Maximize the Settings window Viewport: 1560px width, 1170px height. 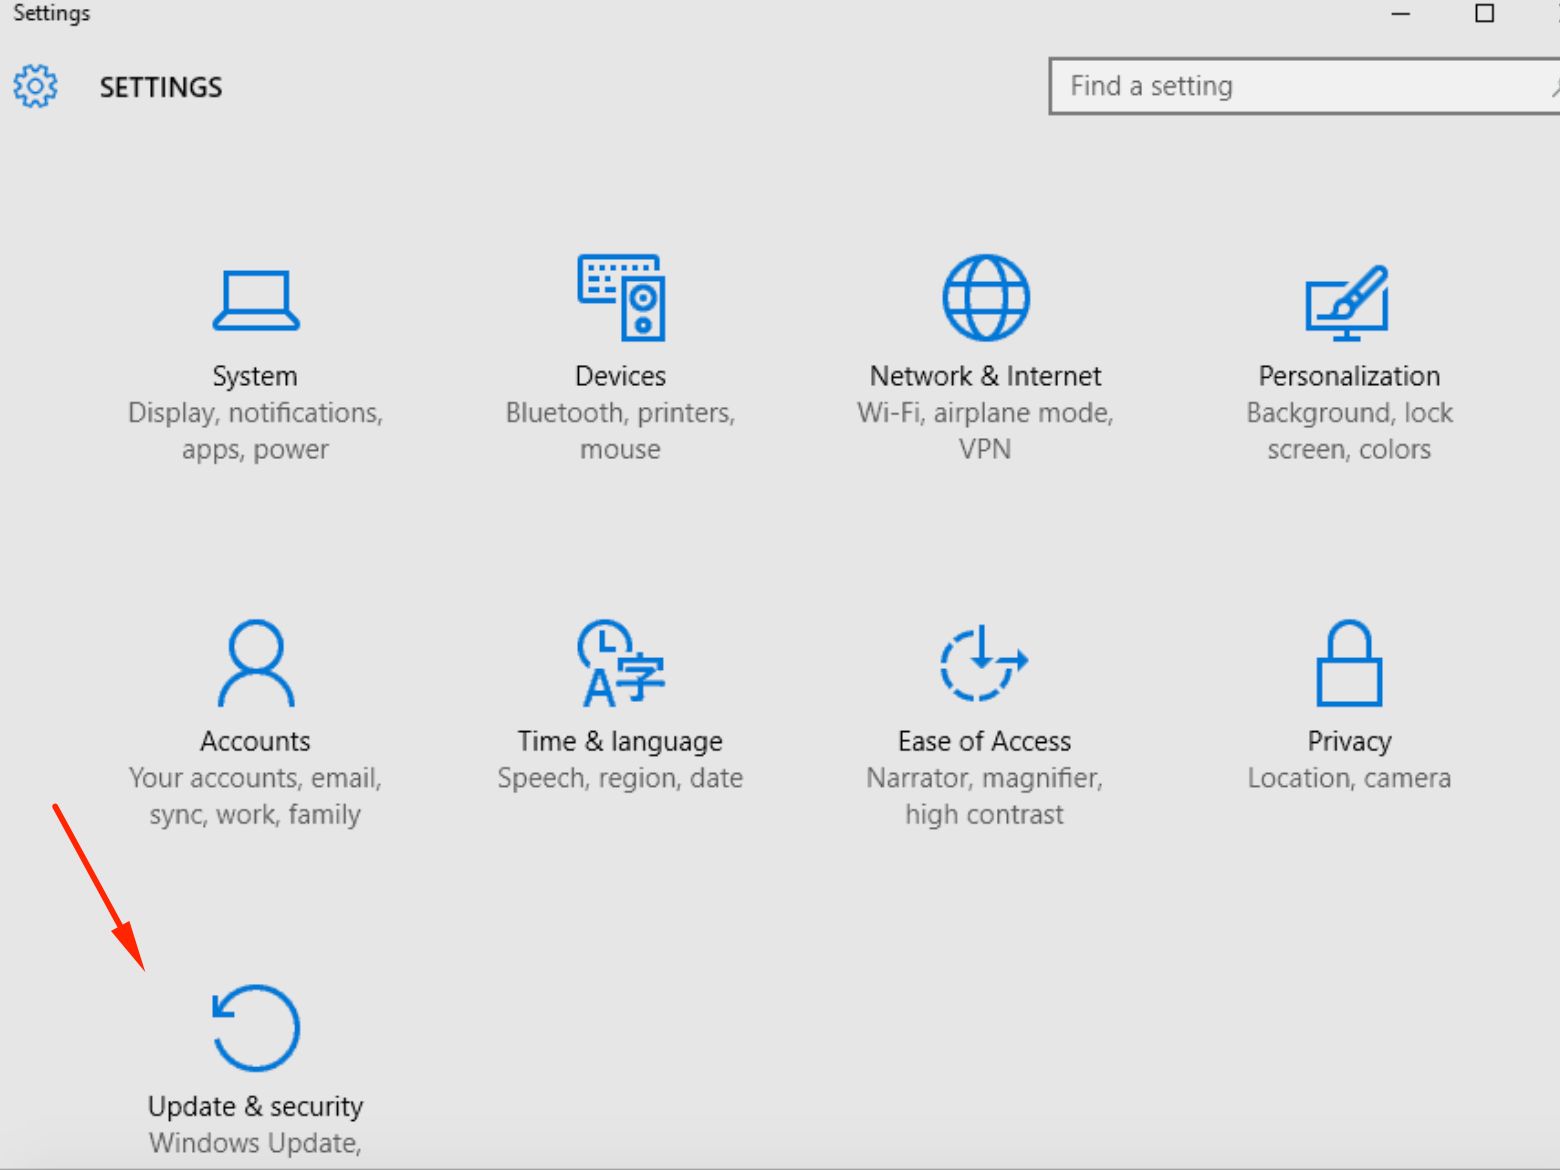point(1485,13)
